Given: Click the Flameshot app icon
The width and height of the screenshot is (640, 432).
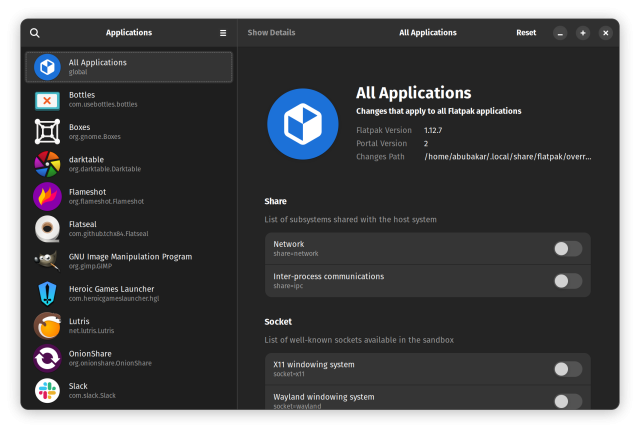Looking at the screenshot, I should pos(47,196).
